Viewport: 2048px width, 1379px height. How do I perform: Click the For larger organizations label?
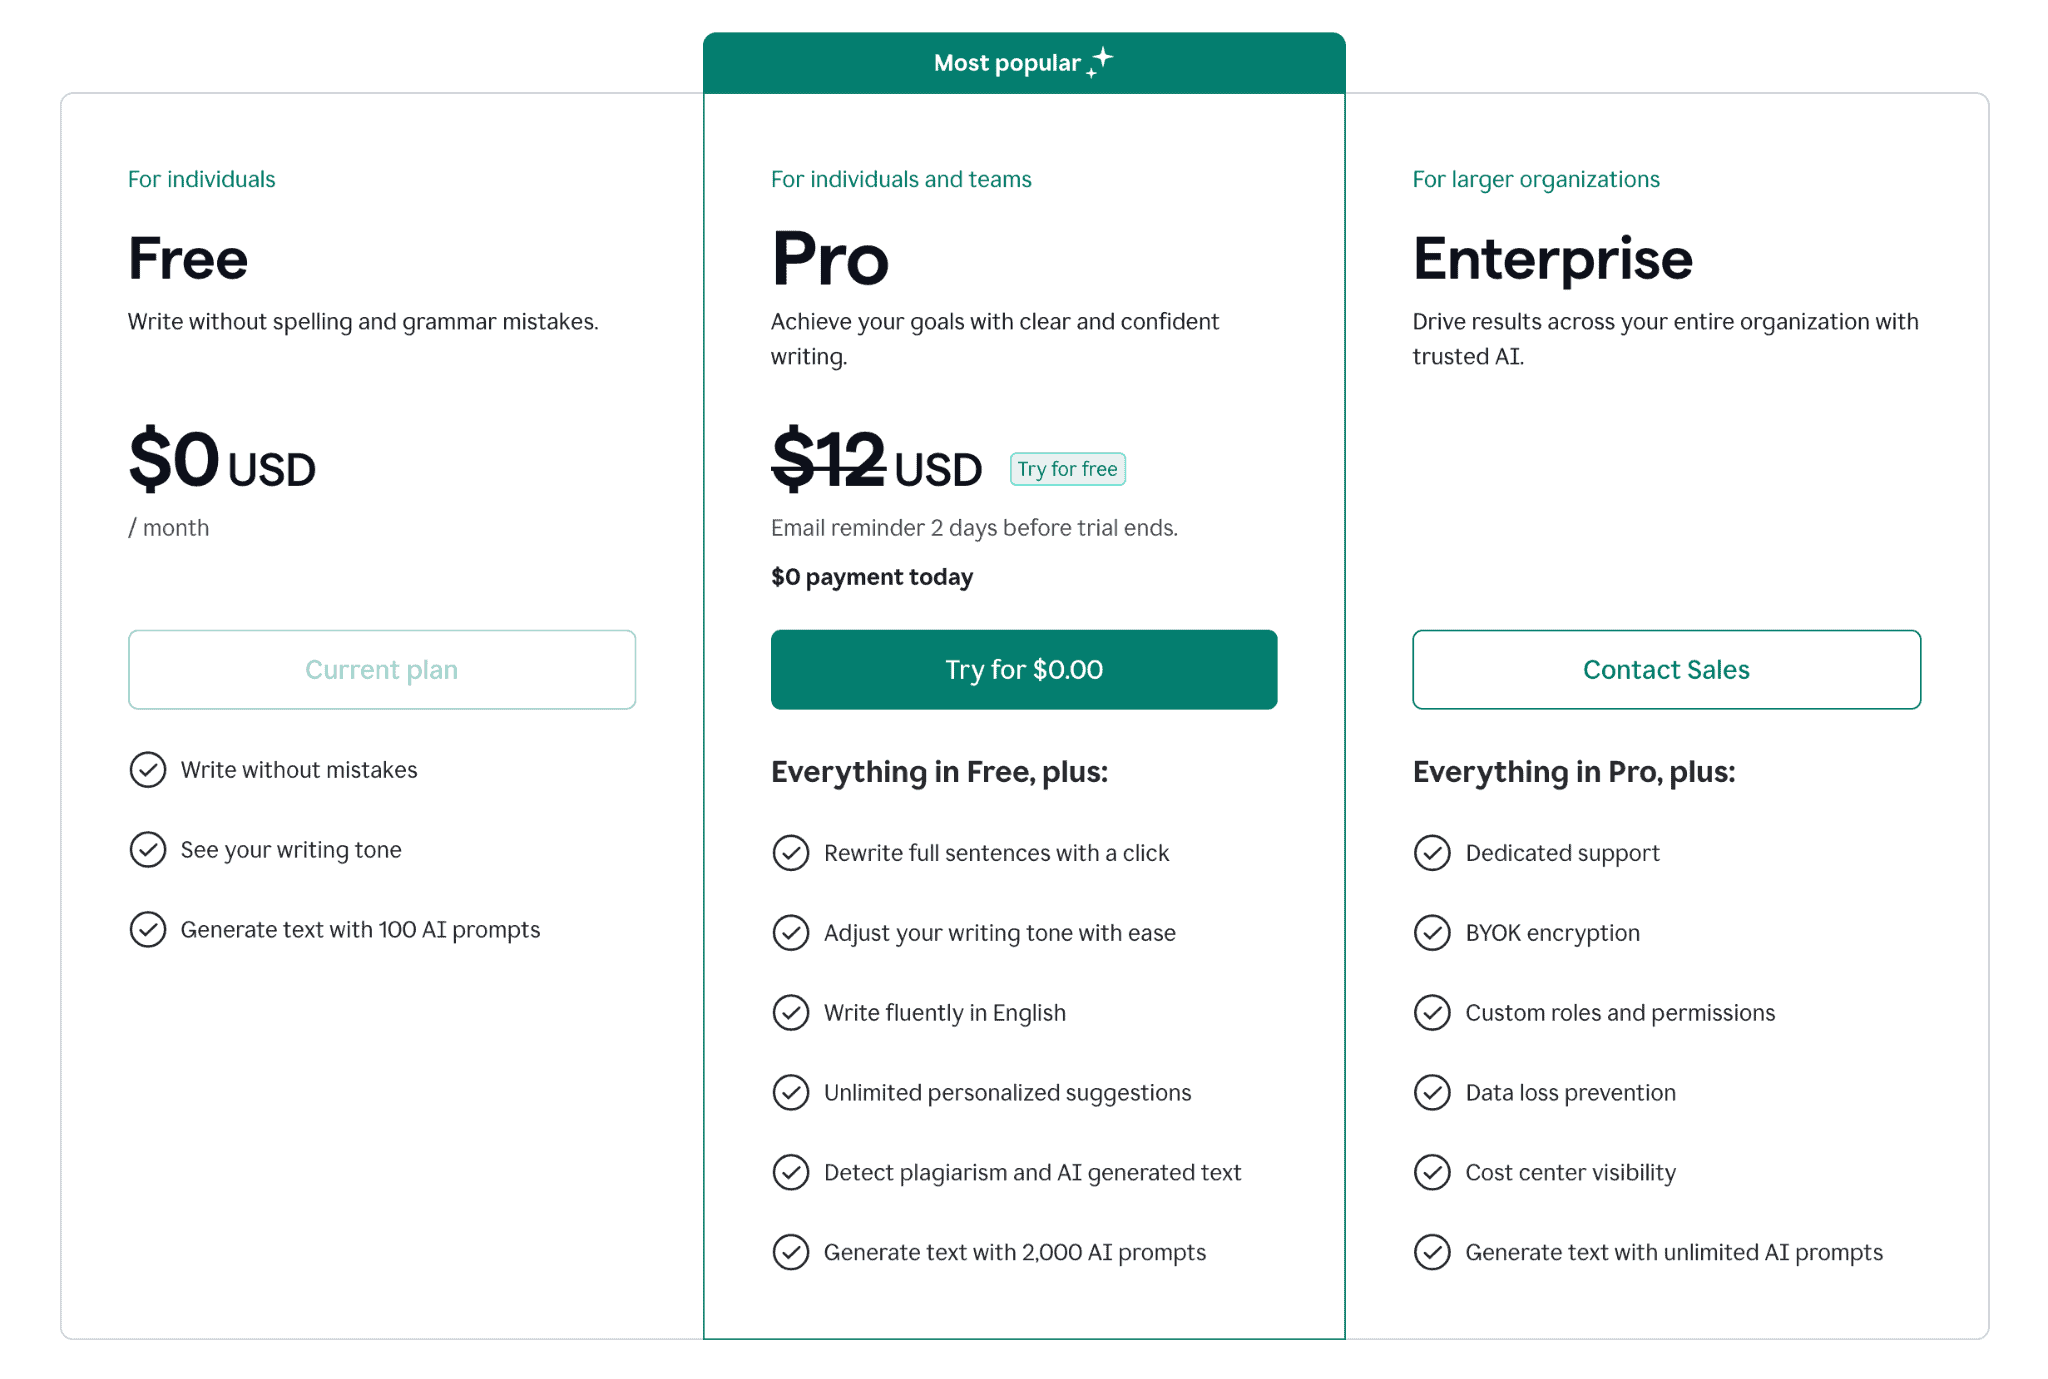pyautogui.click(x=1536, y=179)
